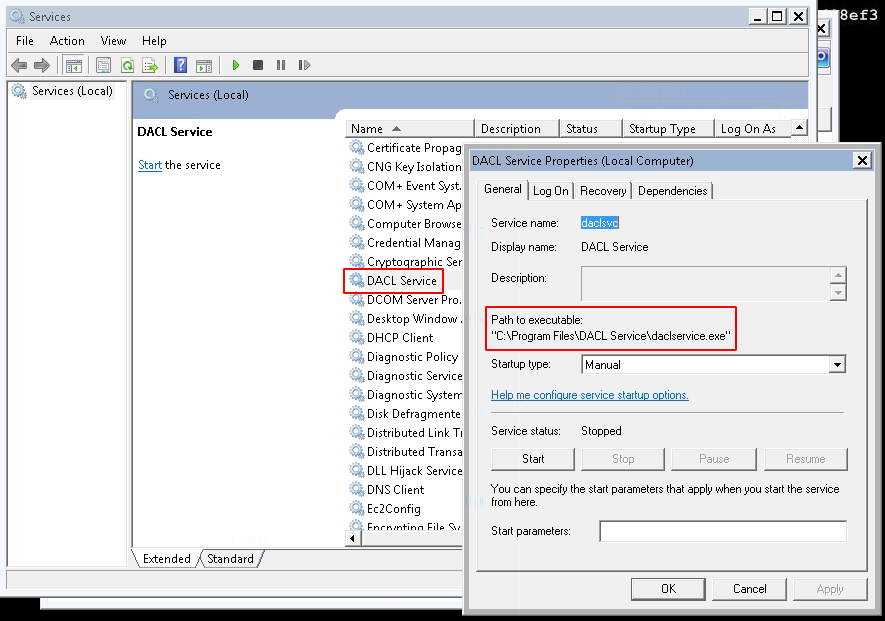Open Properties via toolbar icon
Screen dimensions: 885x621
coord(103,66)
